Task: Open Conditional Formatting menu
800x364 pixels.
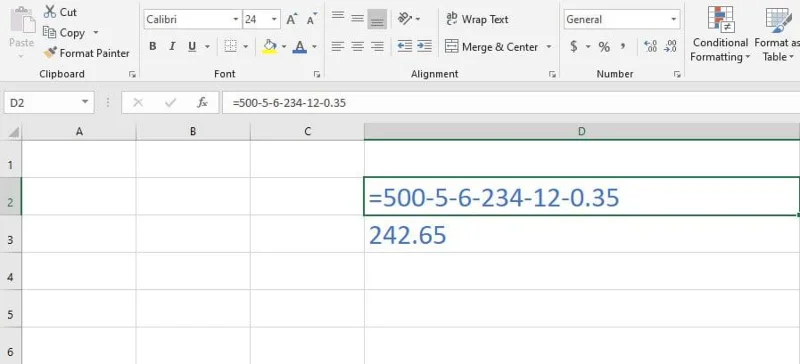Action: [720, 34]
